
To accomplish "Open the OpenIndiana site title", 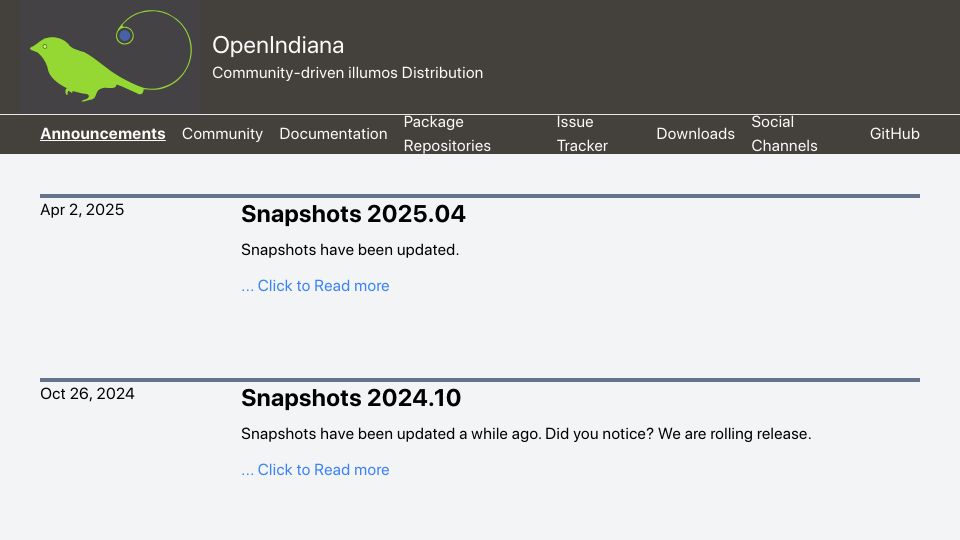I will [x=278, y=45].
